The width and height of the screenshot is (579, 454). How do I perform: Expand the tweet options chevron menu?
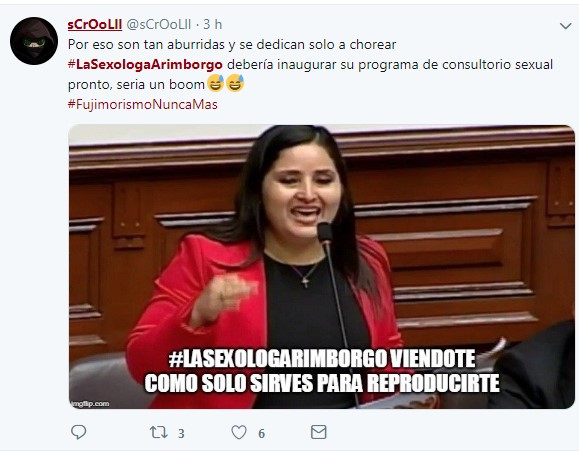coord(565,26)
